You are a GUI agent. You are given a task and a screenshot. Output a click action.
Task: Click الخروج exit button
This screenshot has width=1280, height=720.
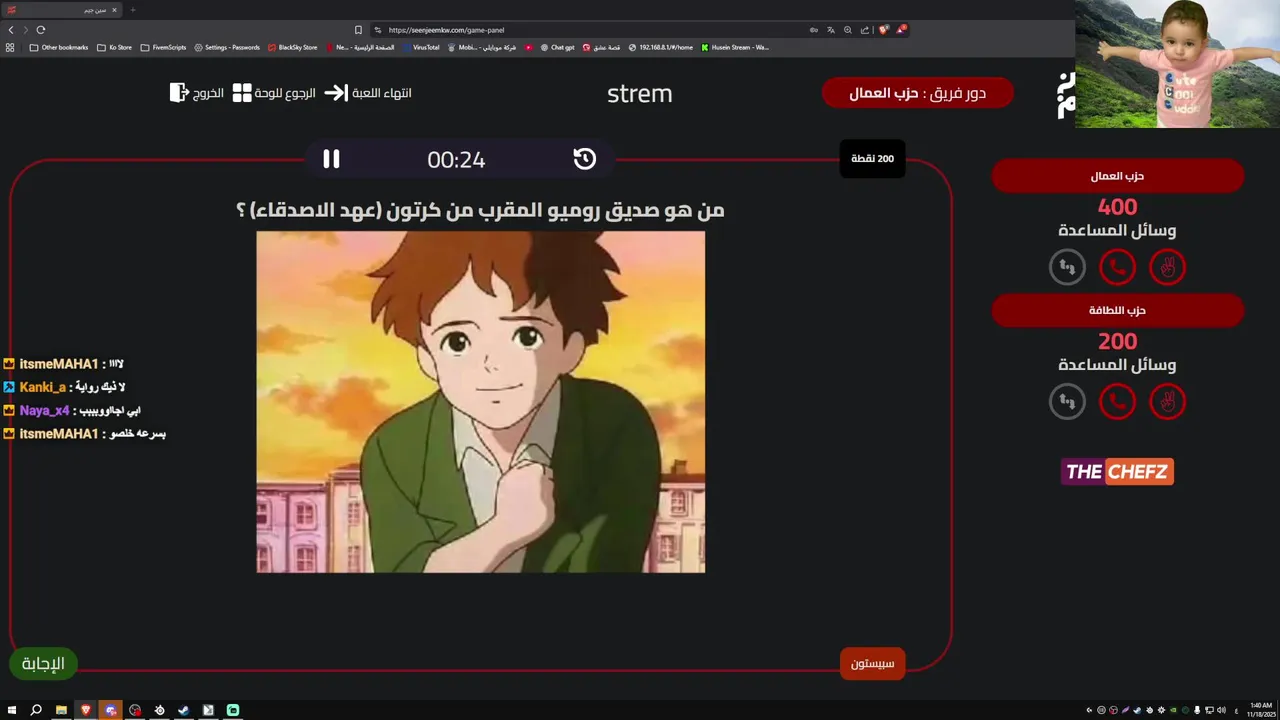196,93
